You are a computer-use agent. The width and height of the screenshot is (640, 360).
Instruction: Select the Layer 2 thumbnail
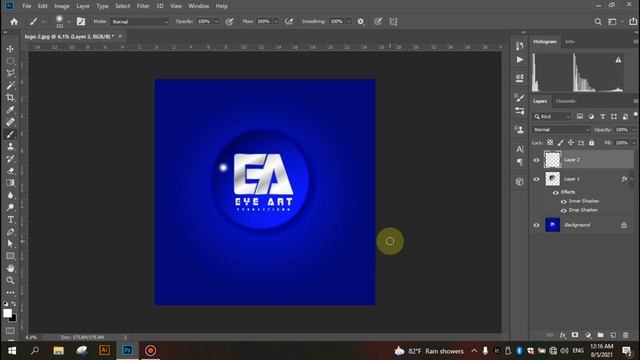553,160
